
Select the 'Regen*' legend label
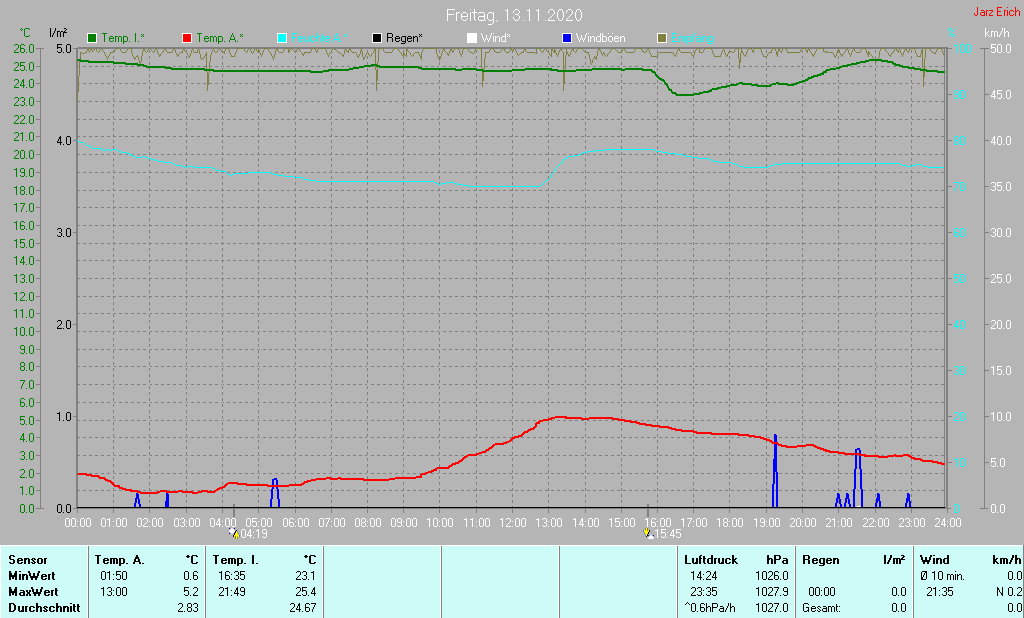coord(404,39)
